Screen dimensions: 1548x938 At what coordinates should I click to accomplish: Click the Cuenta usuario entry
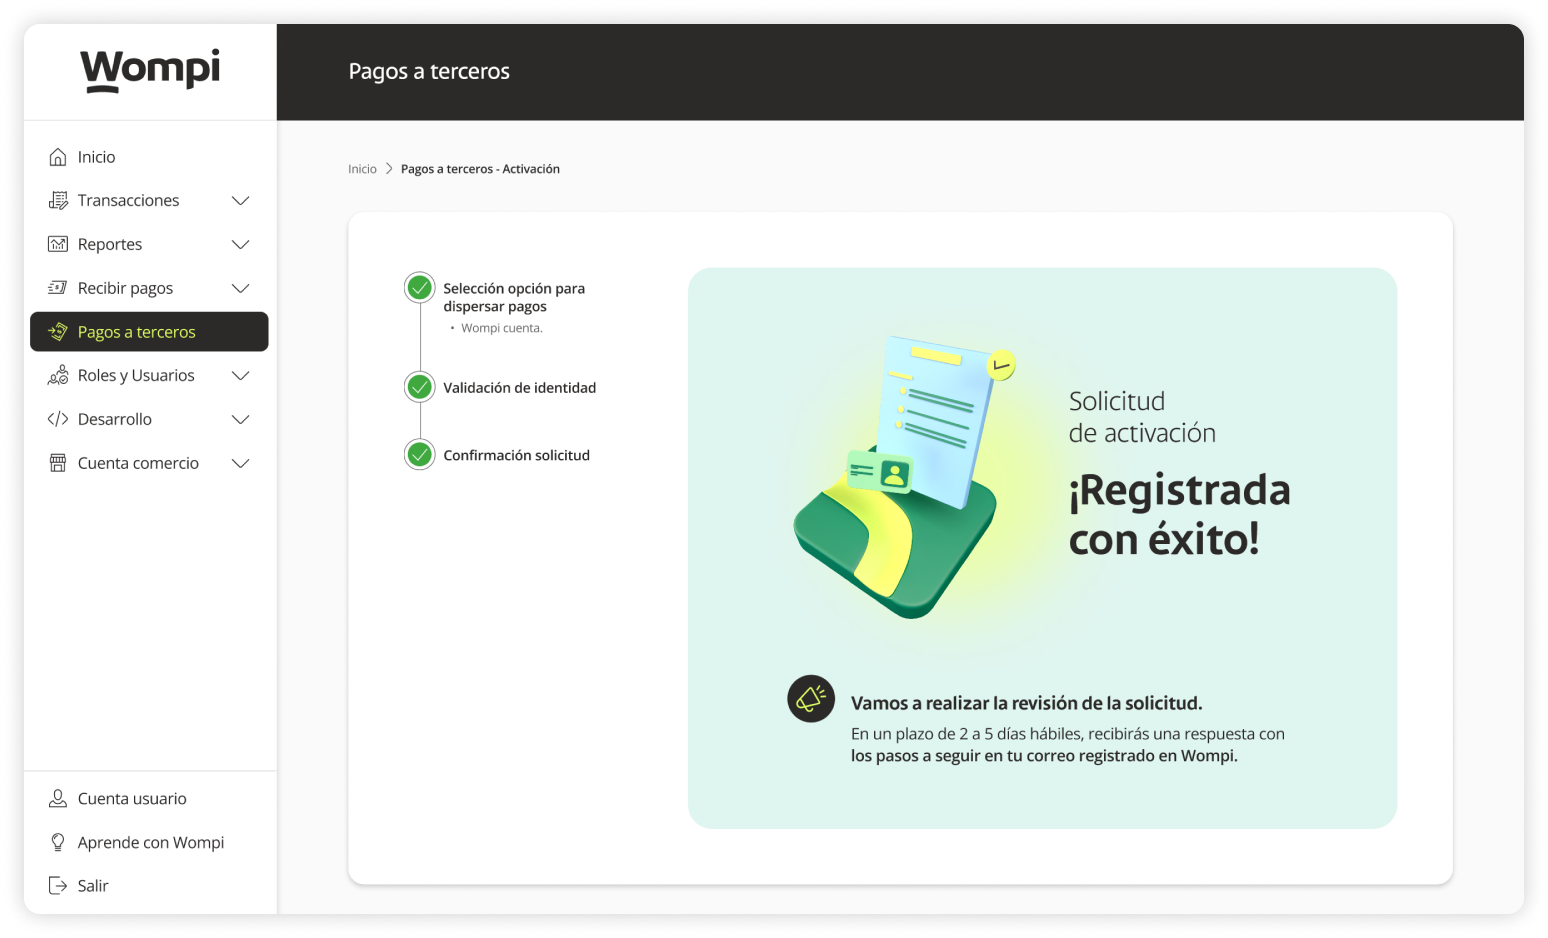click(x=132, y=798)
